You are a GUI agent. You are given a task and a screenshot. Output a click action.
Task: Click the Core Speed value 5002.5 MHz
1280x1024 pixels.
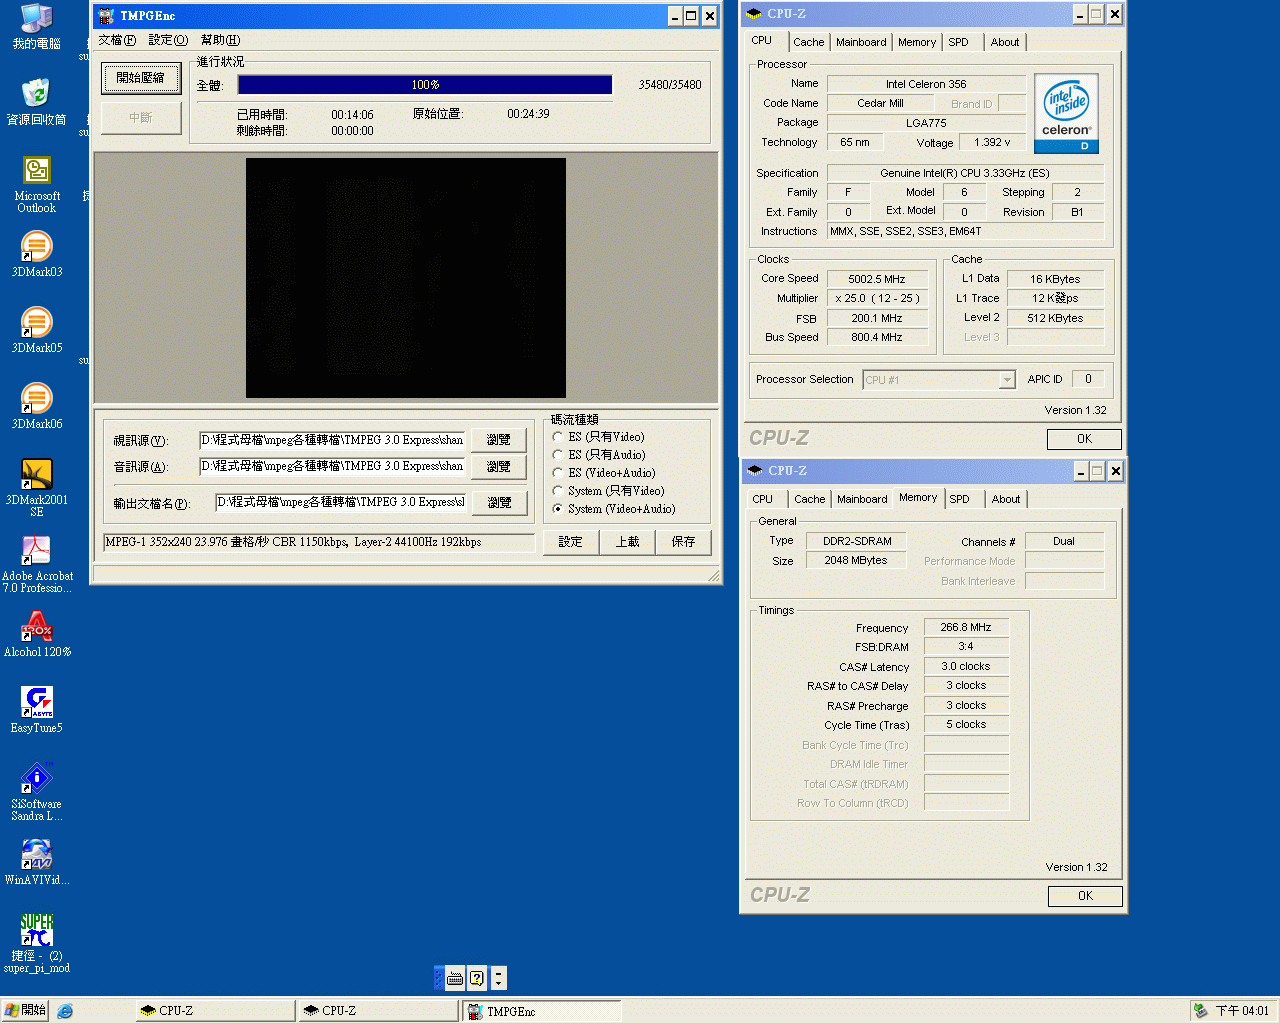pyautogui.click(x=877, y=279)
